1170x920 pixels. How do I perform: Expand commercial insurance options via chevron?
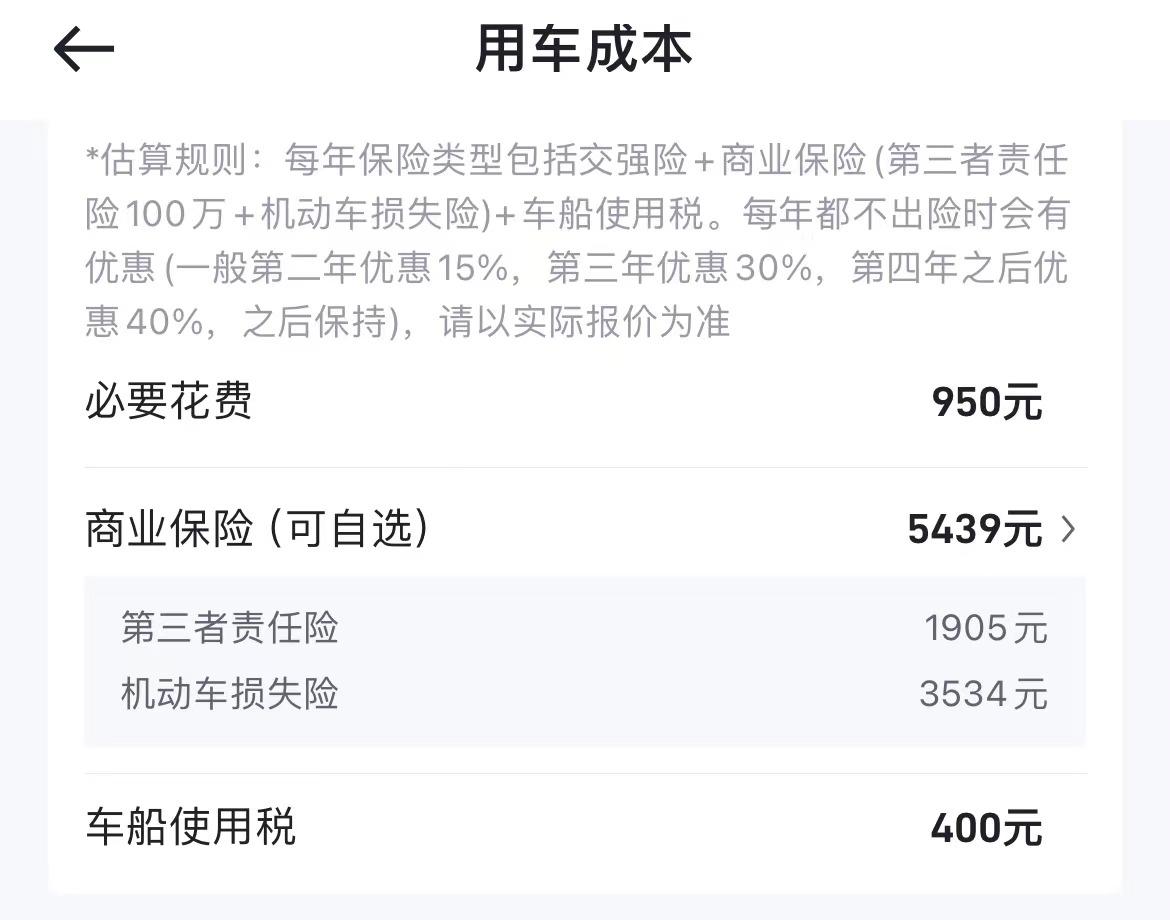(1068, 529)
